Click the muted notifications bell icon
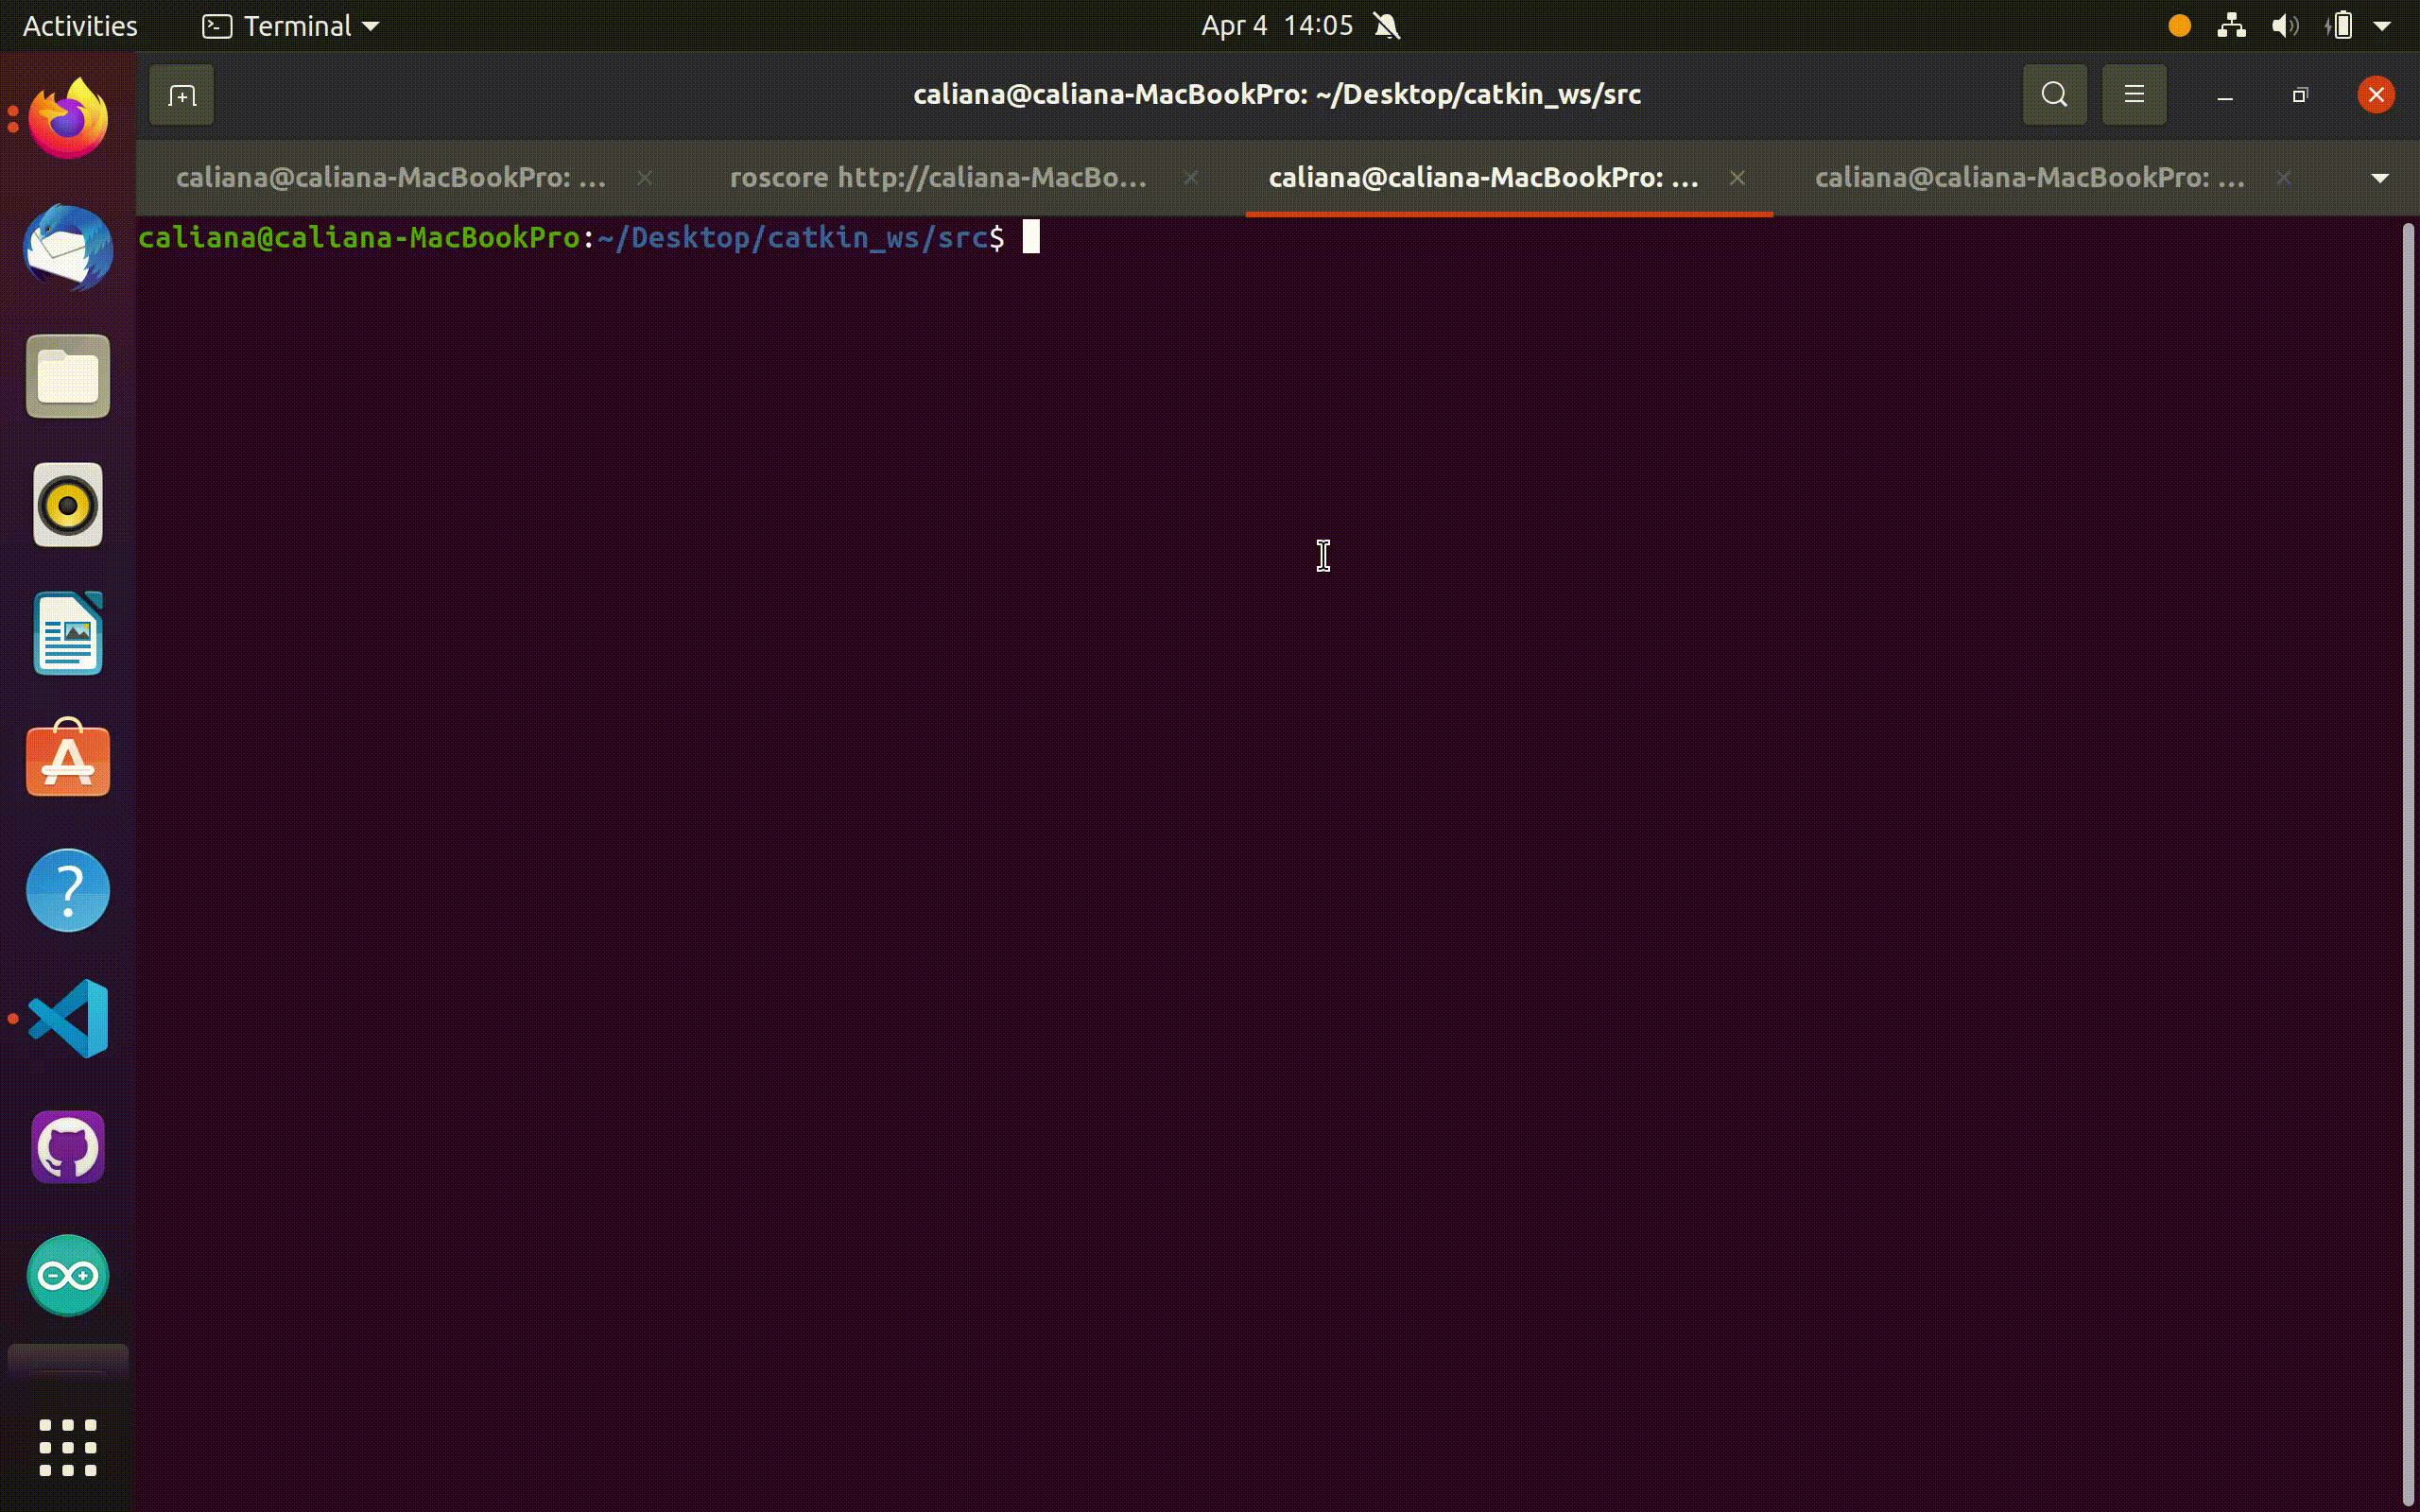2420x1512 pixels. click(x=1387, y=26)
